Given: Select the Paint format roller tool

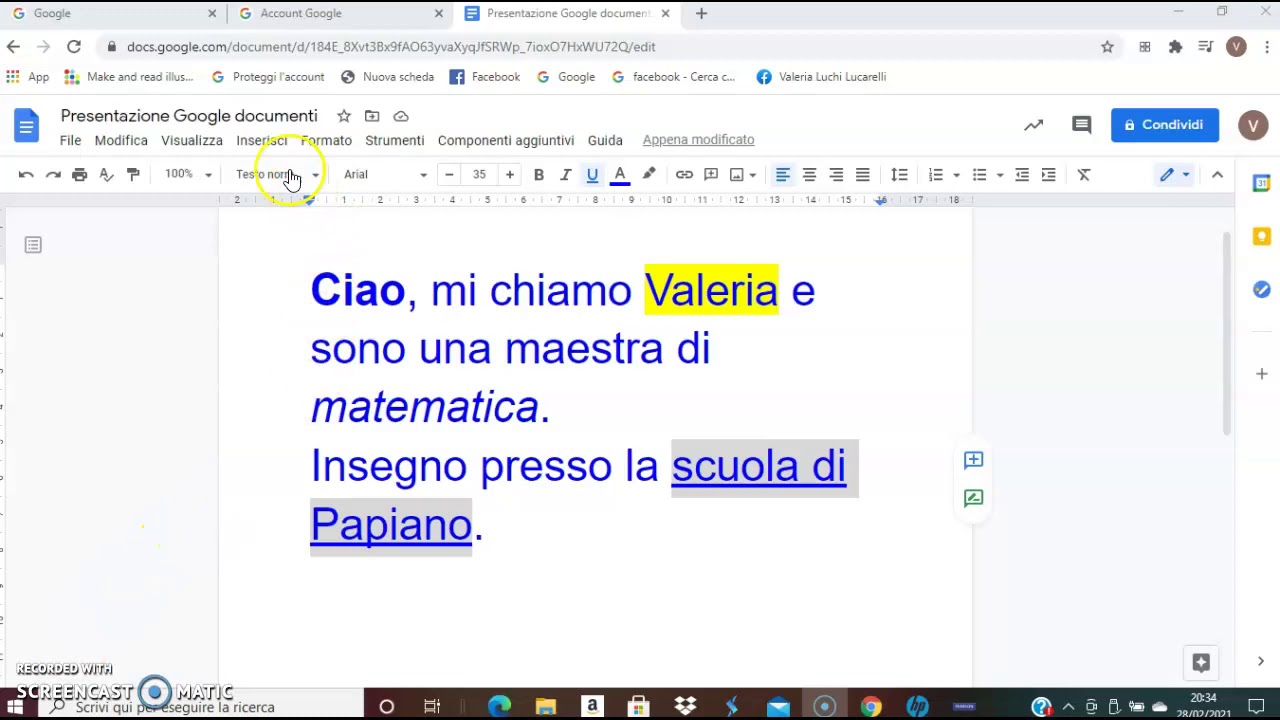Looking at the screenshot, I should pyautogui.click(x=133, y=175).
